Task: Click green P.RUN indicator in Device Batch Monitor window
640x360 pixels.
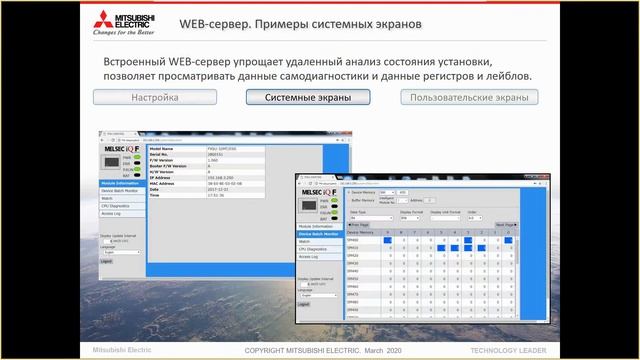Action: click(x=335, y=212)
